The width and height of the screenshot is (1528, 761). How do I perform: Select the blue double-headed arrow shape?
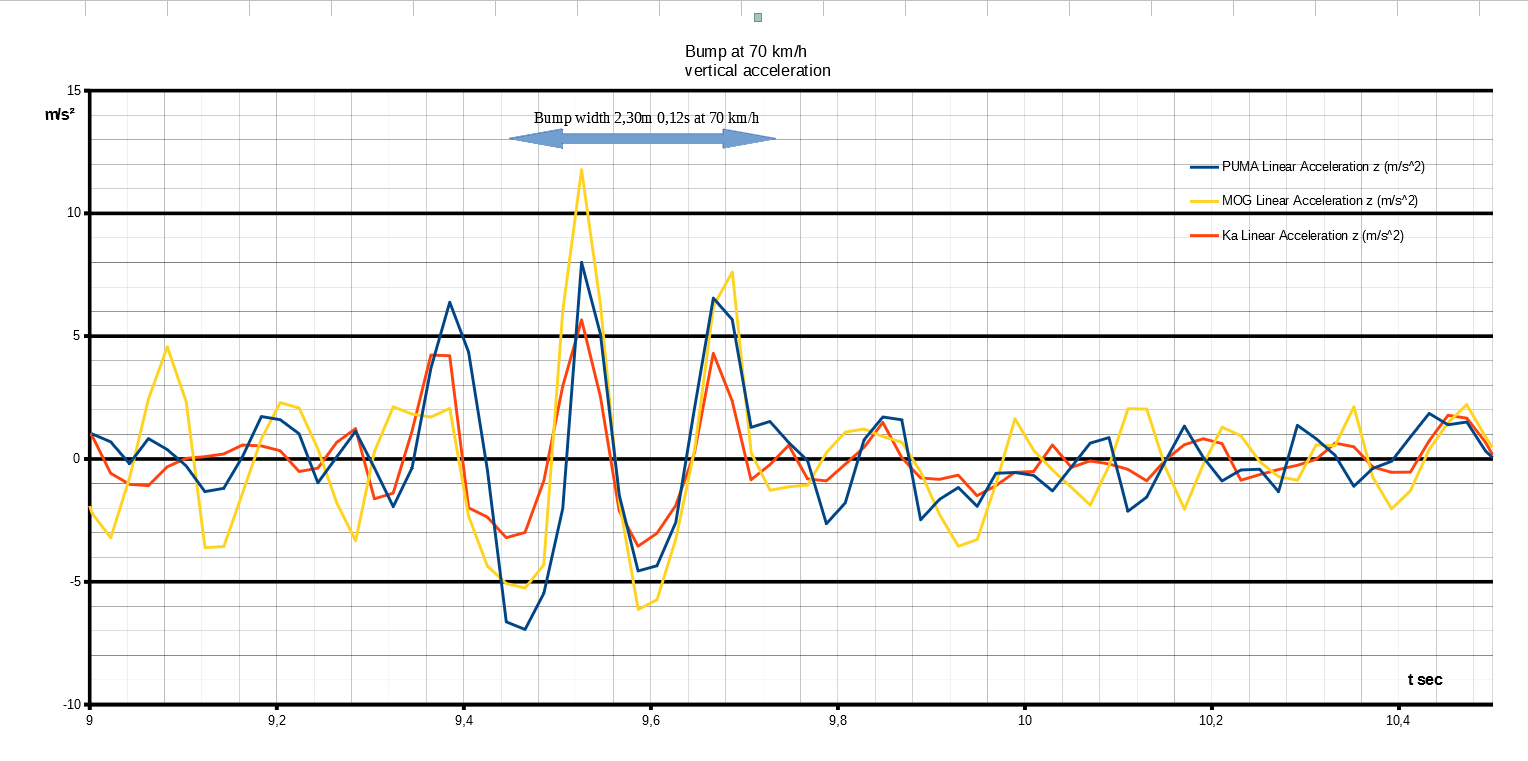pos(642,139)
